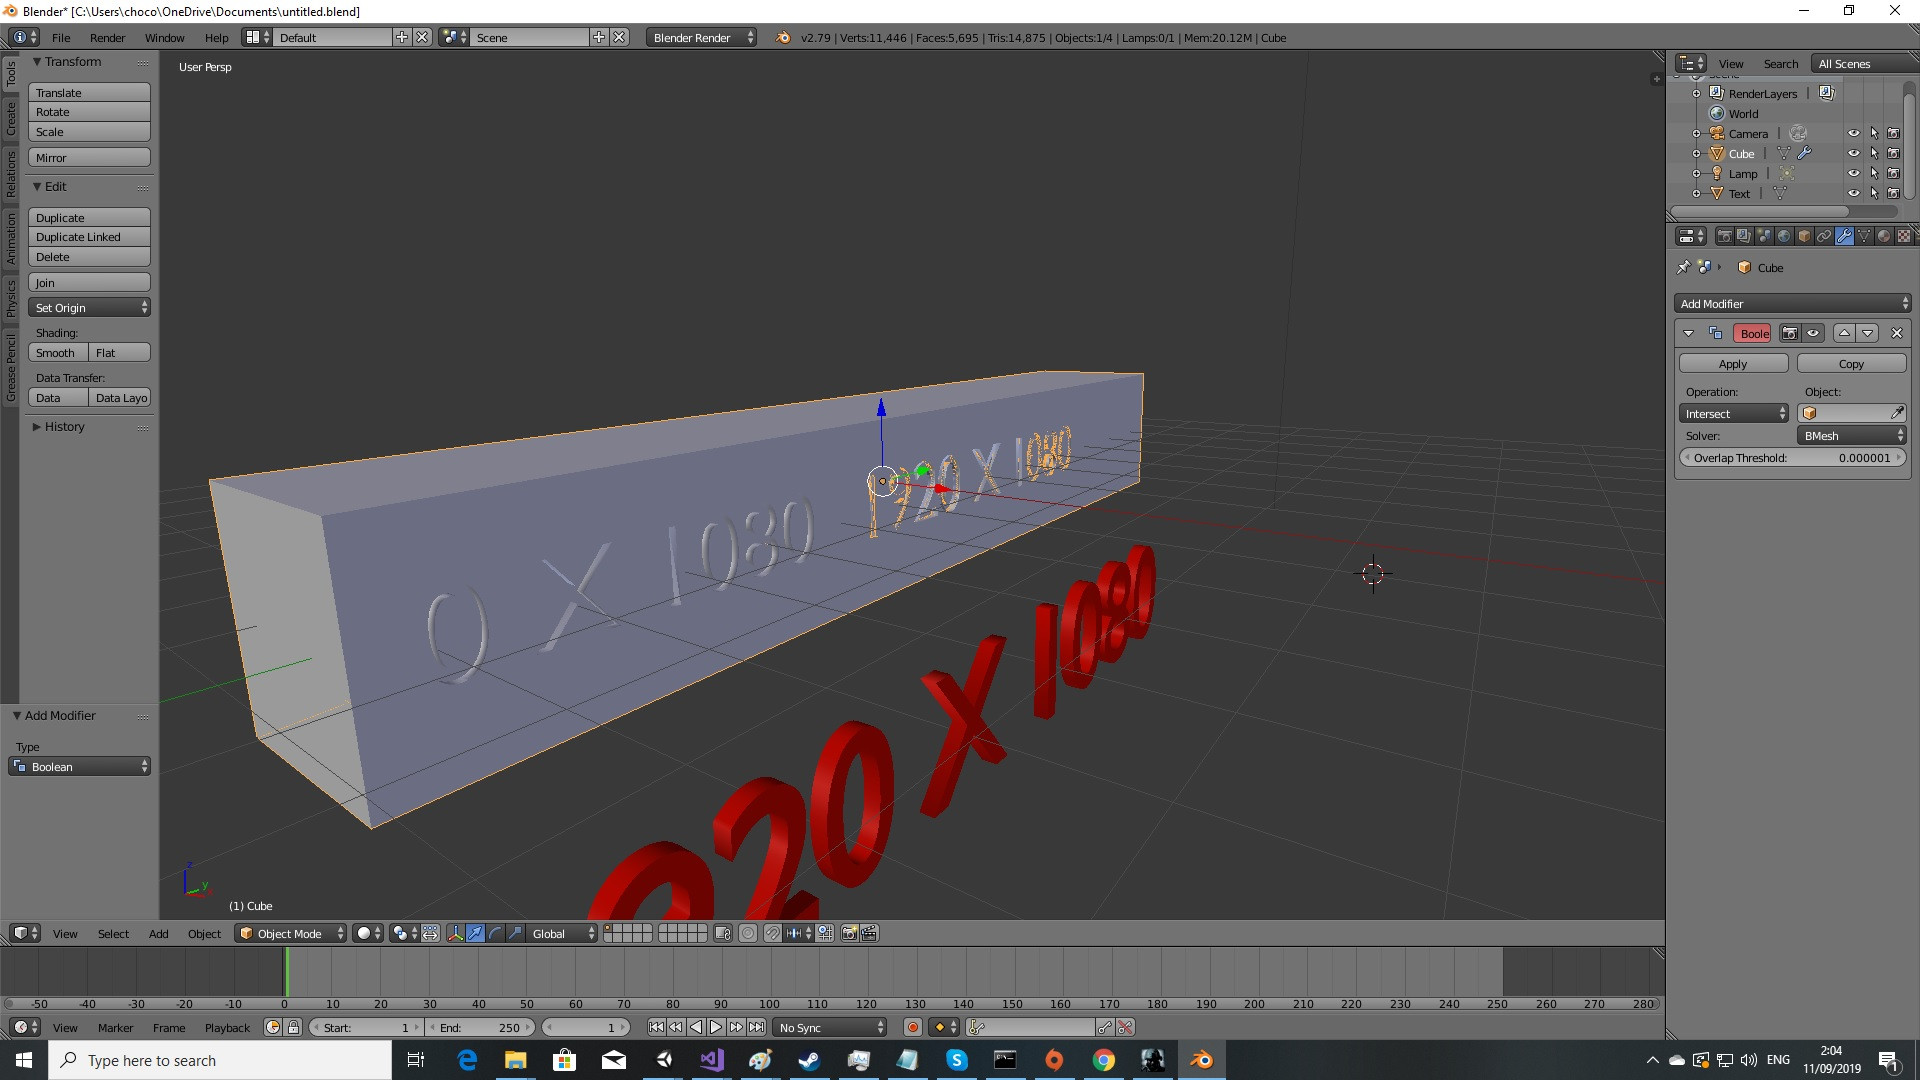Open the Object properties tab
Viewport: 1920px width, 1080px height.
coord(1804,236)
